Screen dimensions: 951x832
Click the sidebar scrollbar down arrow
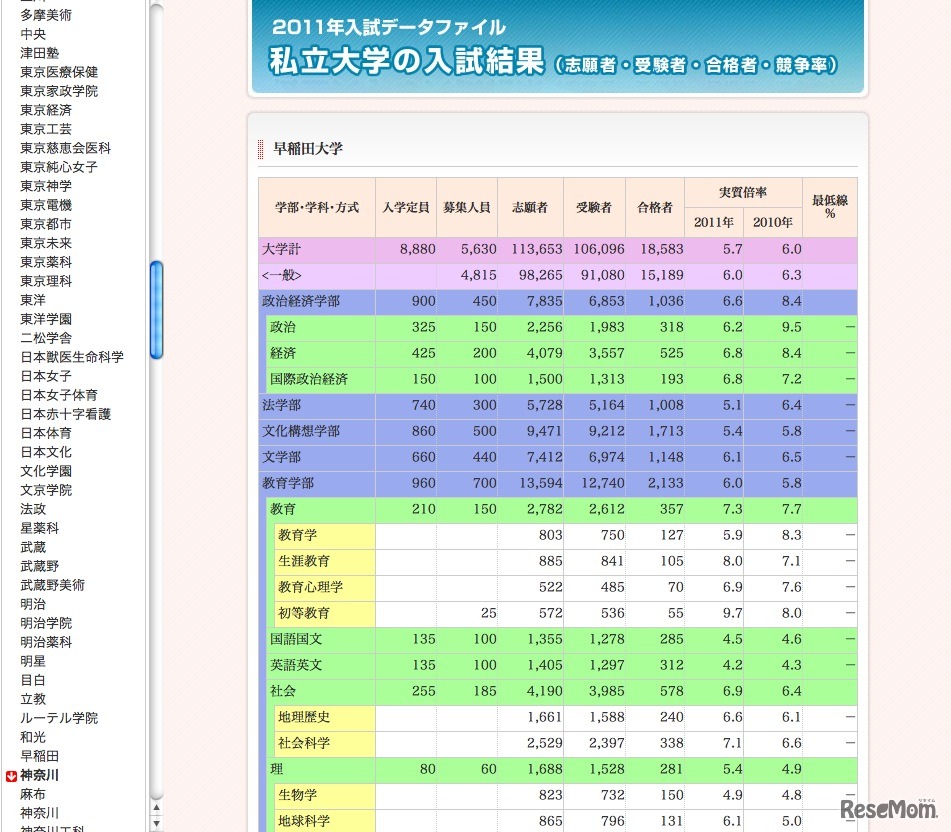click(x=156, y=822)
